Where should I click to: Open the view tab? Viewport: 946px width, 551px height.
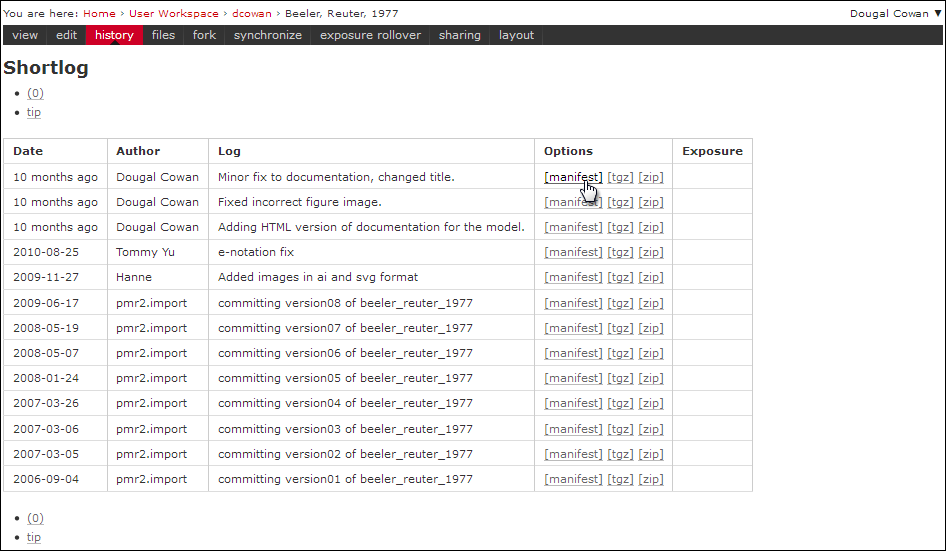(x=25, y=35)
